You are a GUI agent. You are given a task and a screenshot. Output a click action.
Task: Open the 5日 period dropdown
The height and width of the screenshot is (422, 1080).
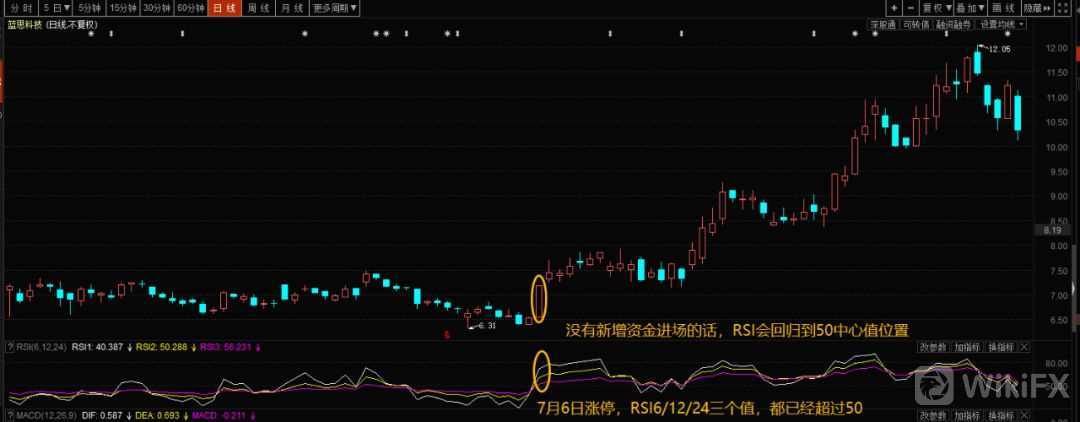pyautogui.click(x=55, y=8)
